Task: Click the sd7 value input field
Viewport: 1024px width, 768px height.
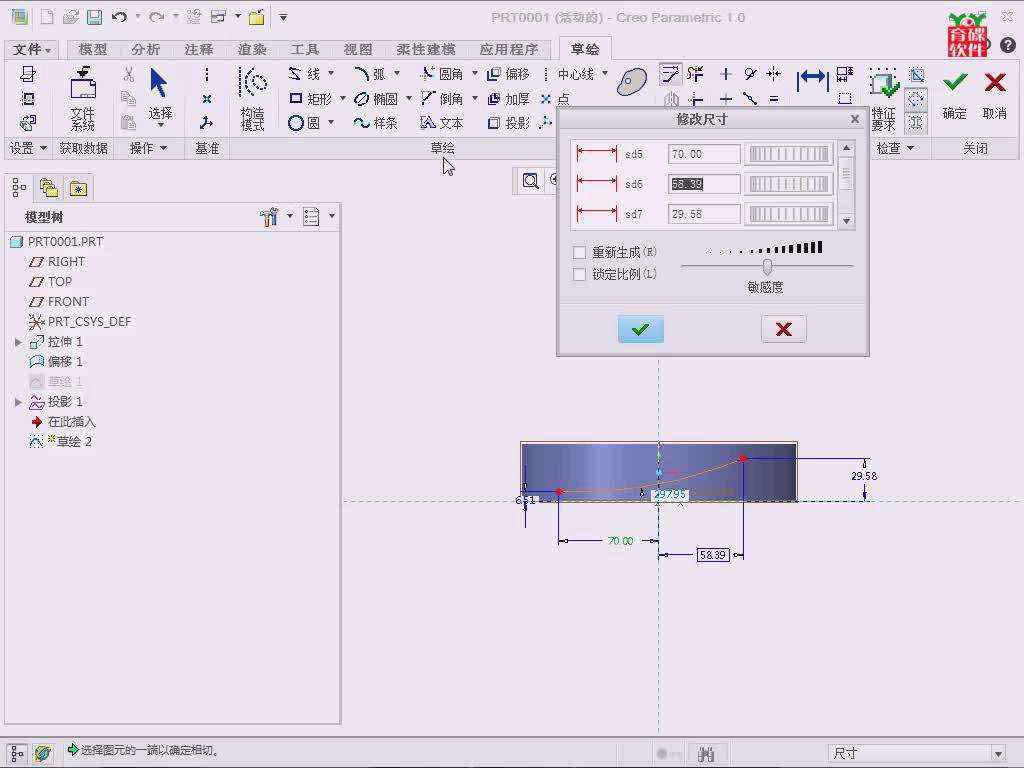Action: coord(704,214)
